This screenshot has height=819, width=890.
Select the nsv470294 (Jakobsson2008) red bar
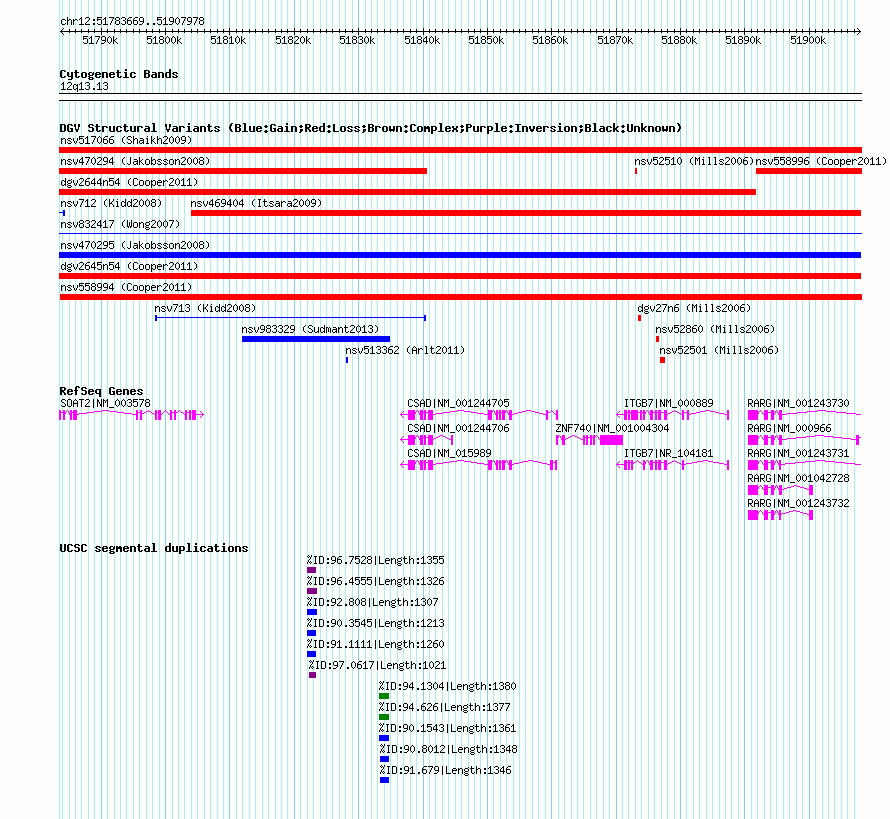coord(243,171)
